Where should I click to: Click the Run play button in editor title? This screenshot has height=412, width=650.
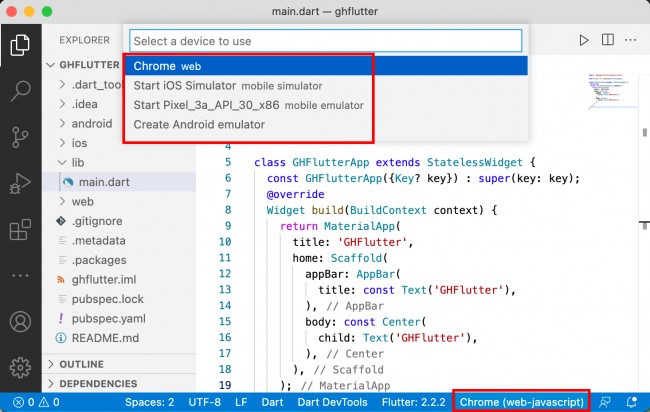pos(585,40)
